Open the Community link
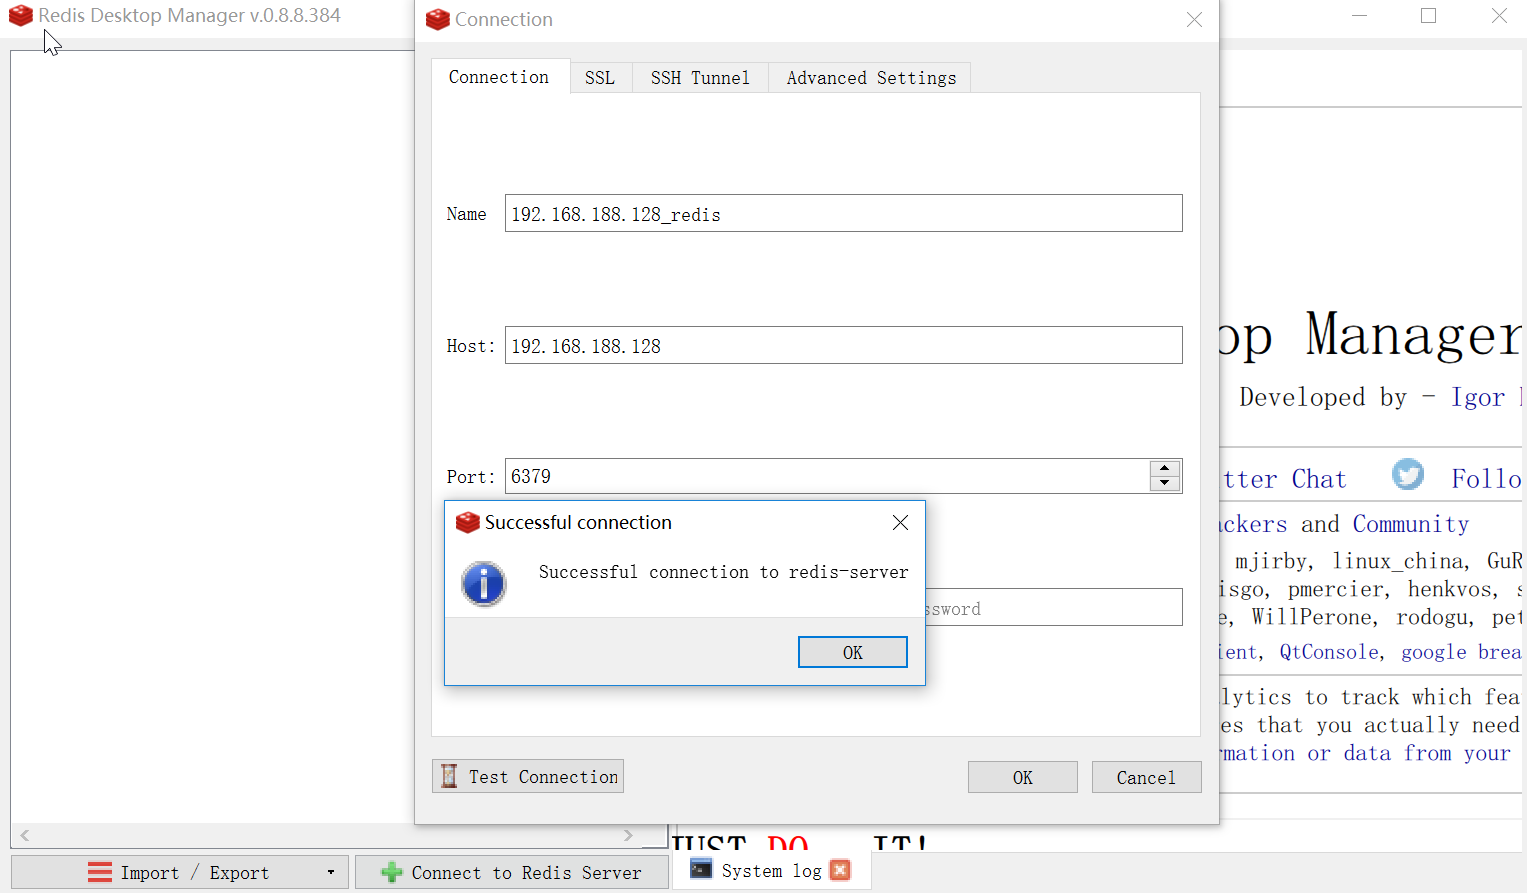The width and height of the screenshot is (1527, 893). pos(1411,524)
